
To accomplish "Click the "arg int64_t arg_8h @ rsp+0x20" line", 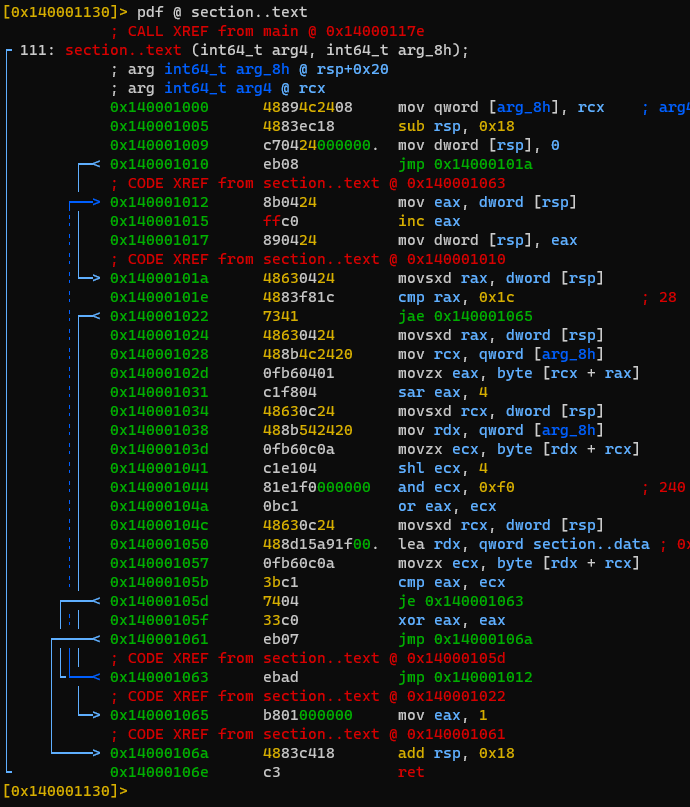I will (250, 69).
